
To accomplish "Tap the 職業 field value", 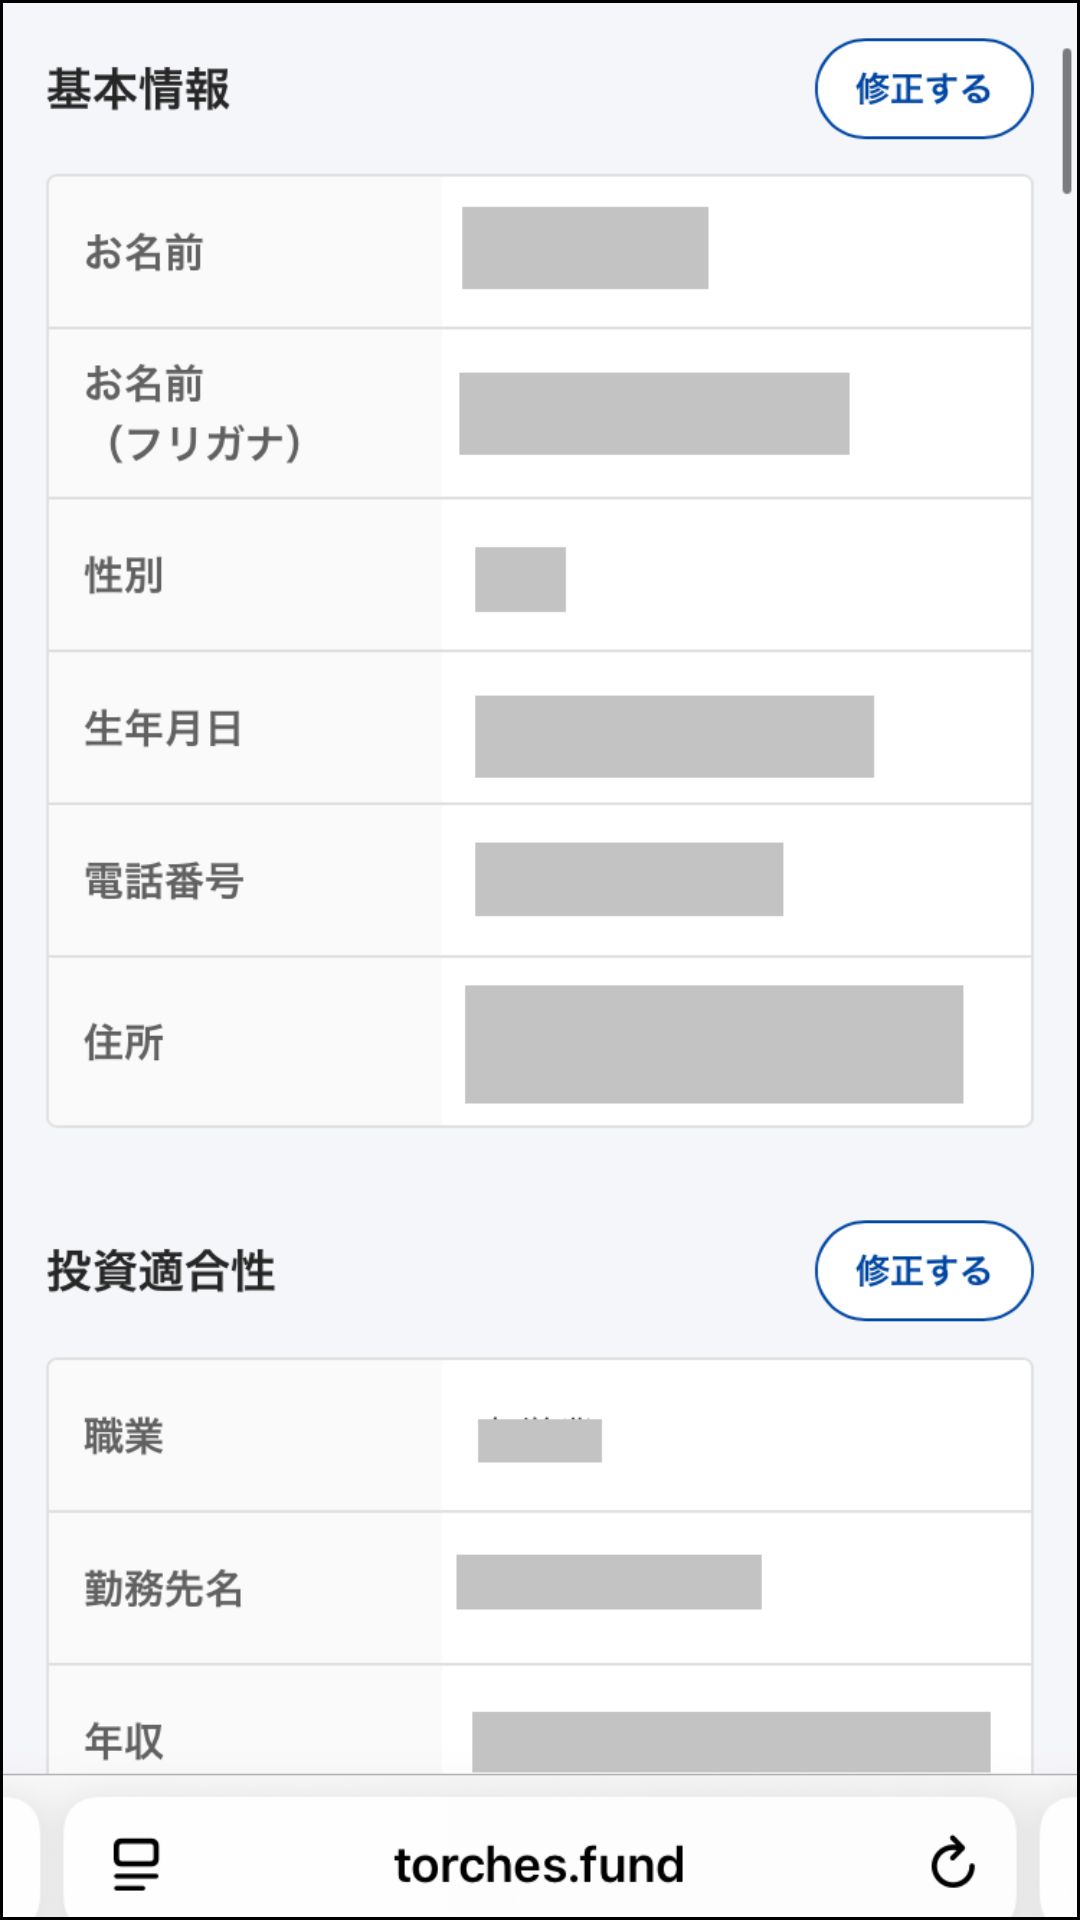I will (x=539, y=1439).
